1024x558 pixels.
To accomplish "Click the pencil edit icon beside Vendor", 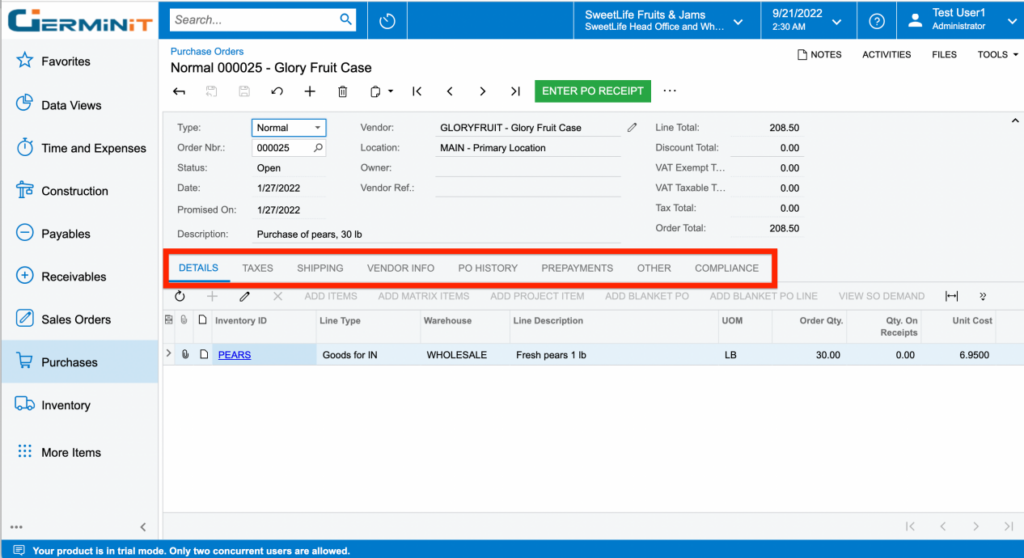I will (x=632, y=128).
